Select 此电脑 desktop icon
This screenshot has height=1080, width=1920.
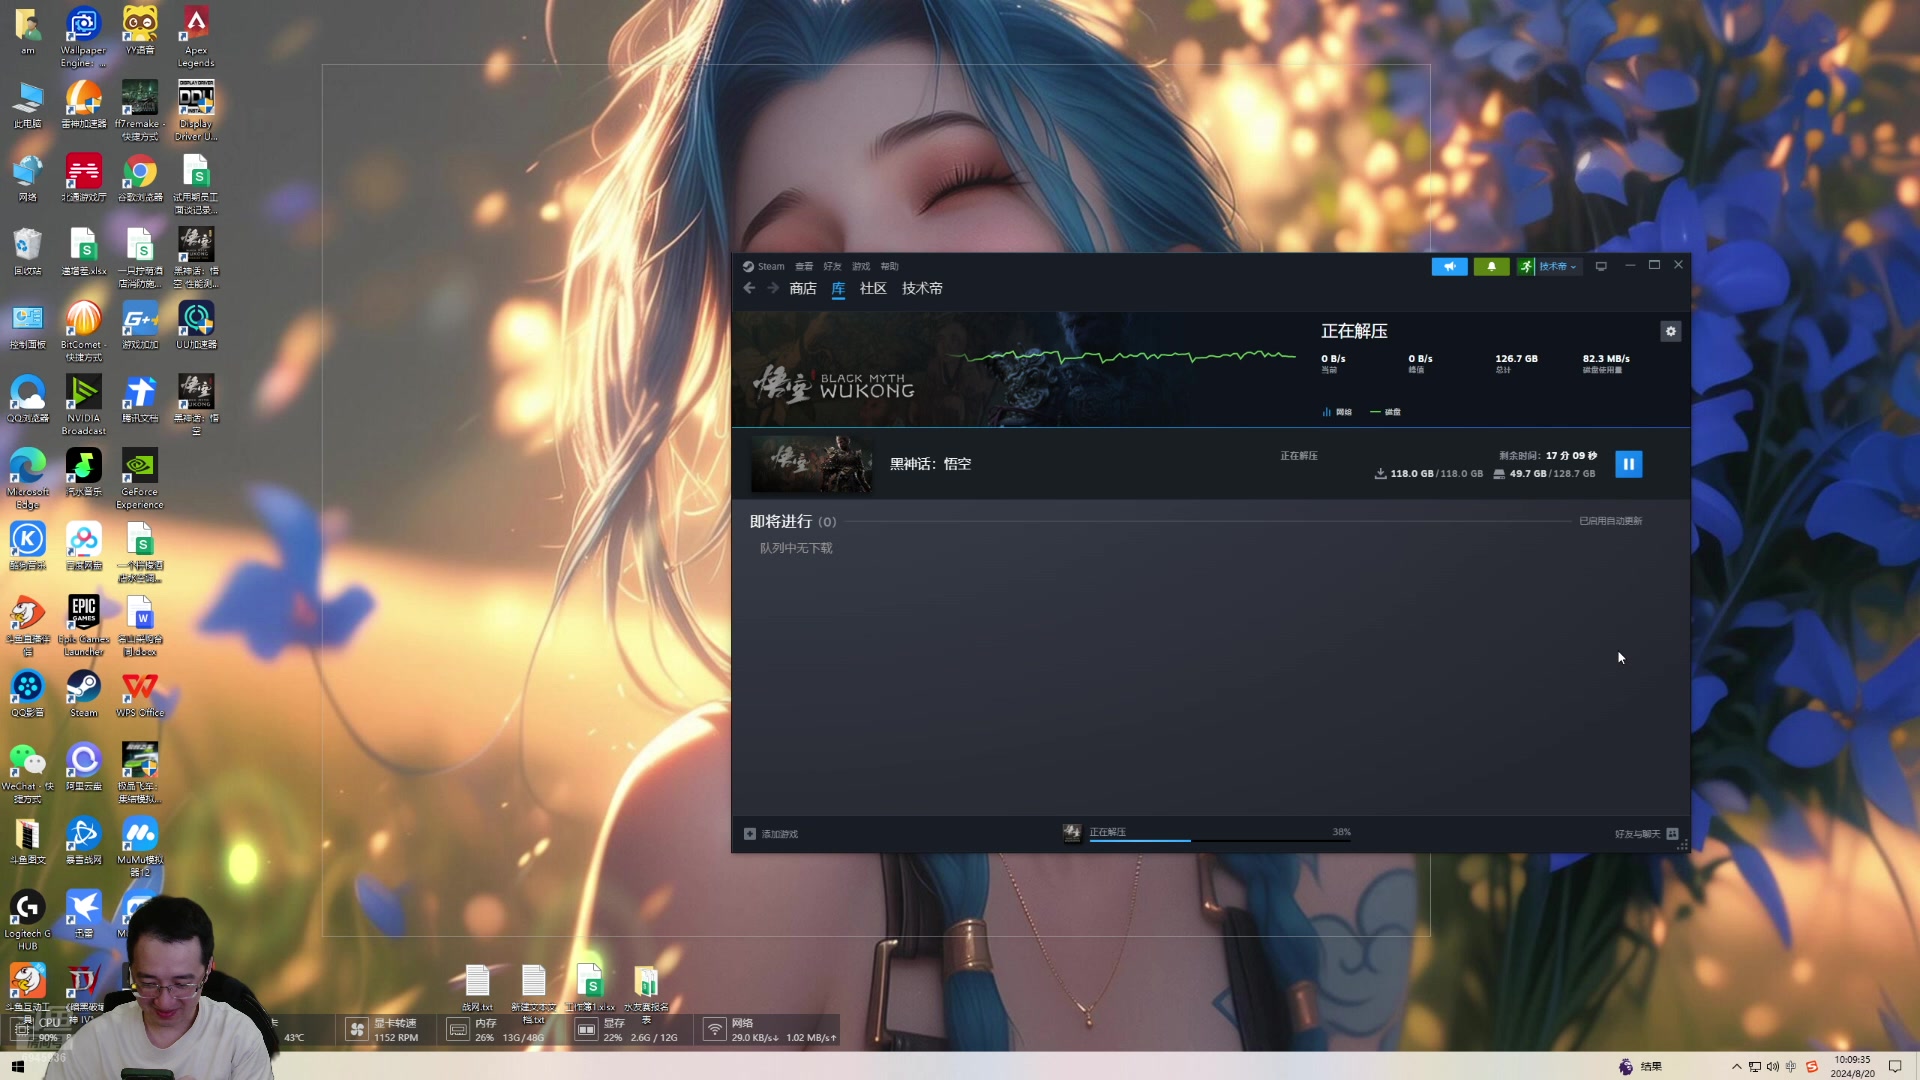coord(28,105)
